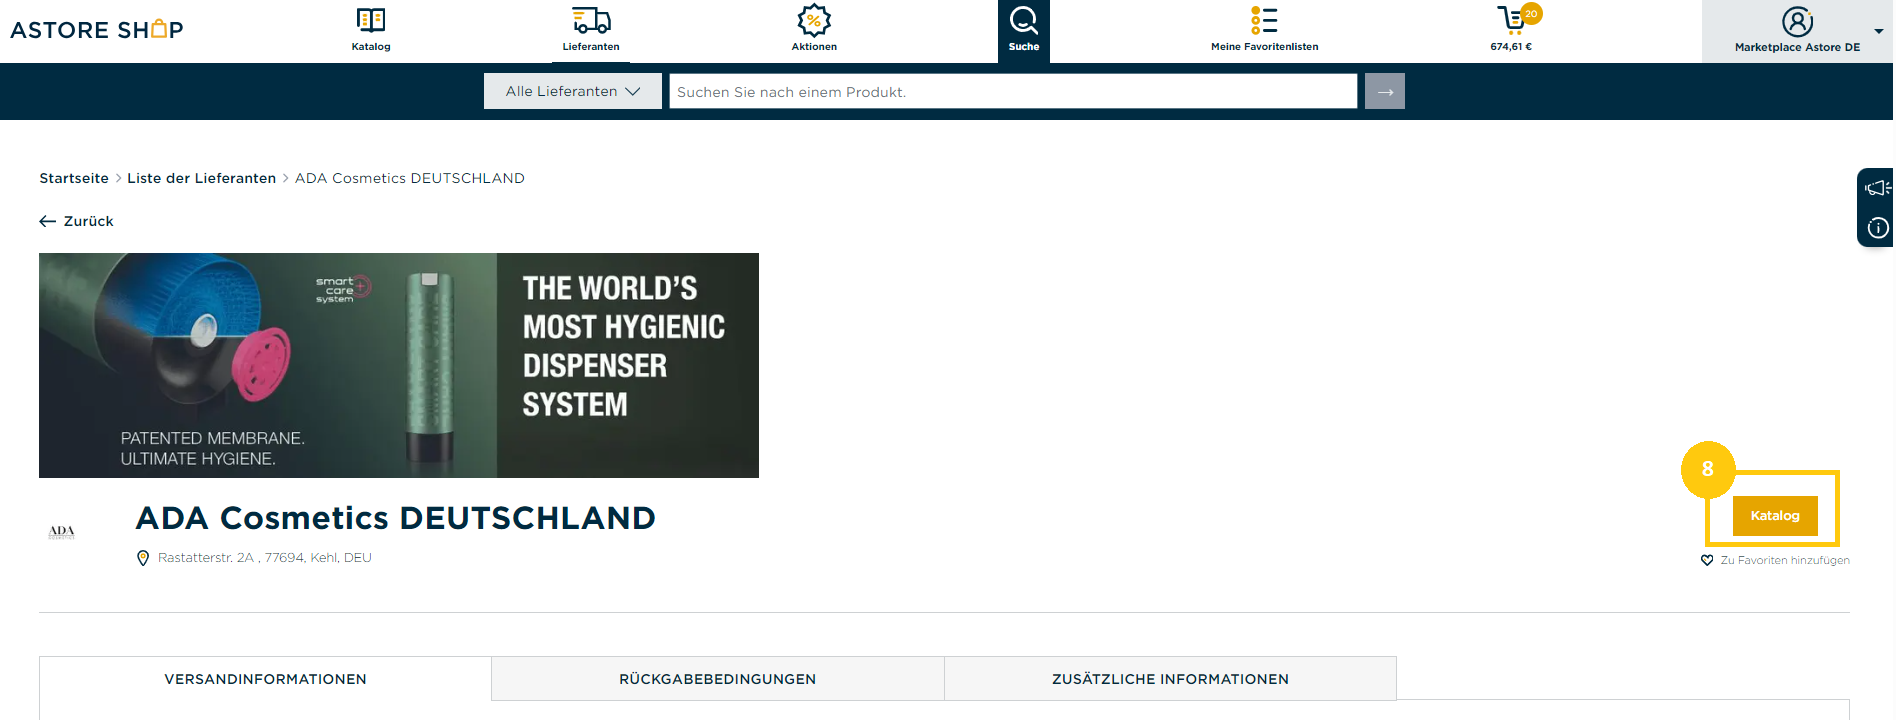The image size is (1896, 720).
Task: Click the location pin icon
Action: click(143, 558)
